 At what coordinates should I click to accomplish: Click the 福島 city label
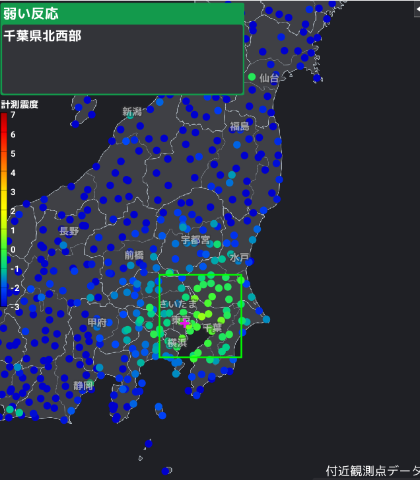pos(239,126)
